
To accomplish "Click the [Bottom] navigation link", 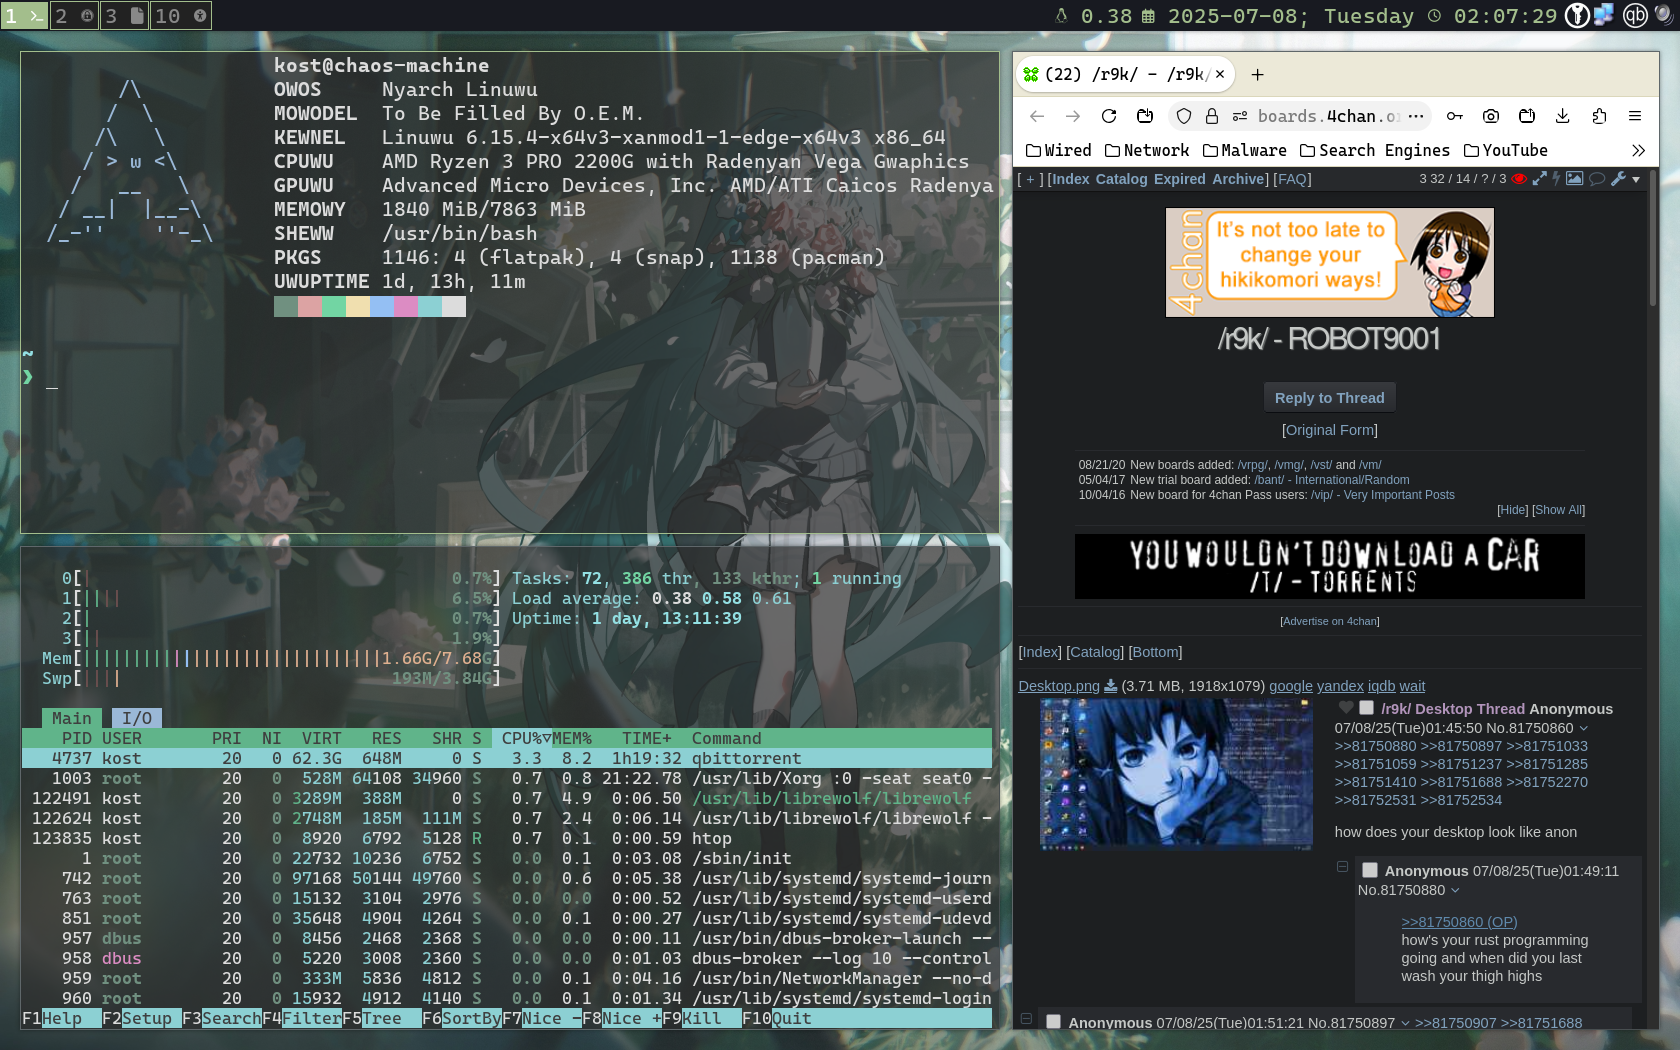I will (x=1155, y=652).
